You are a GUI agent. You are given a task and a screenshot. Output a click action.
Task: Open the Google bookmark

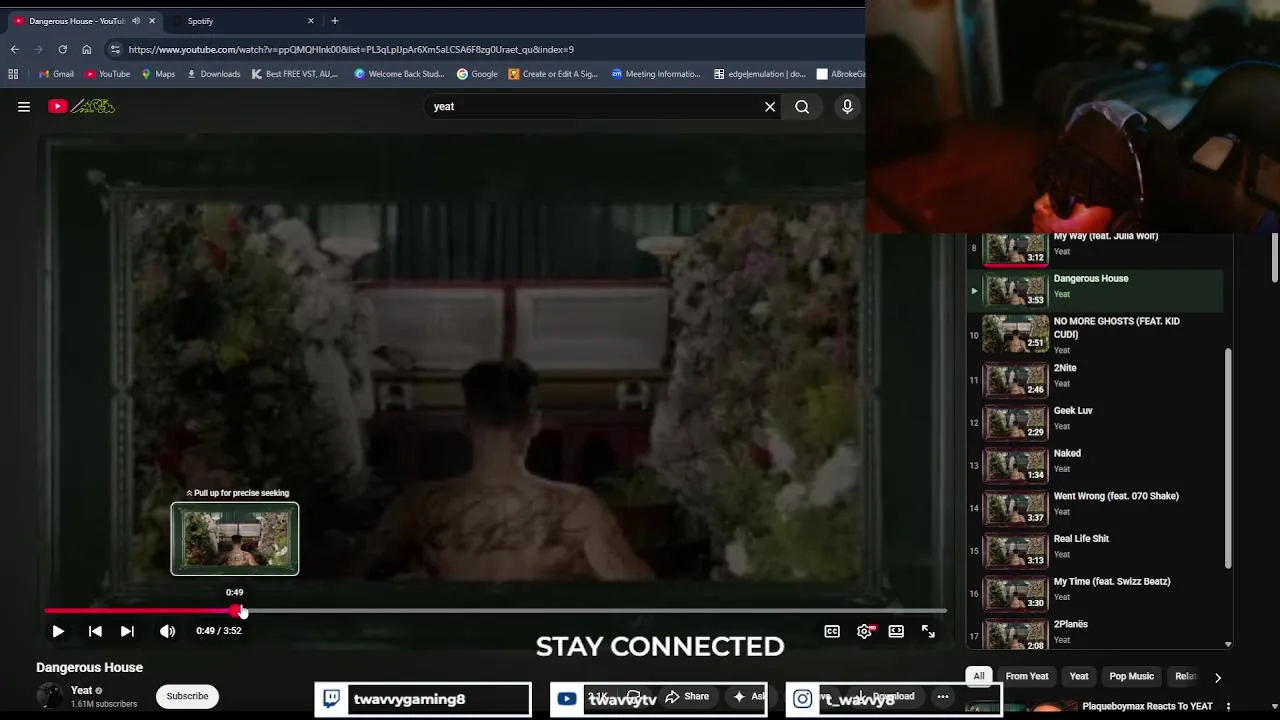pos(477,74)
